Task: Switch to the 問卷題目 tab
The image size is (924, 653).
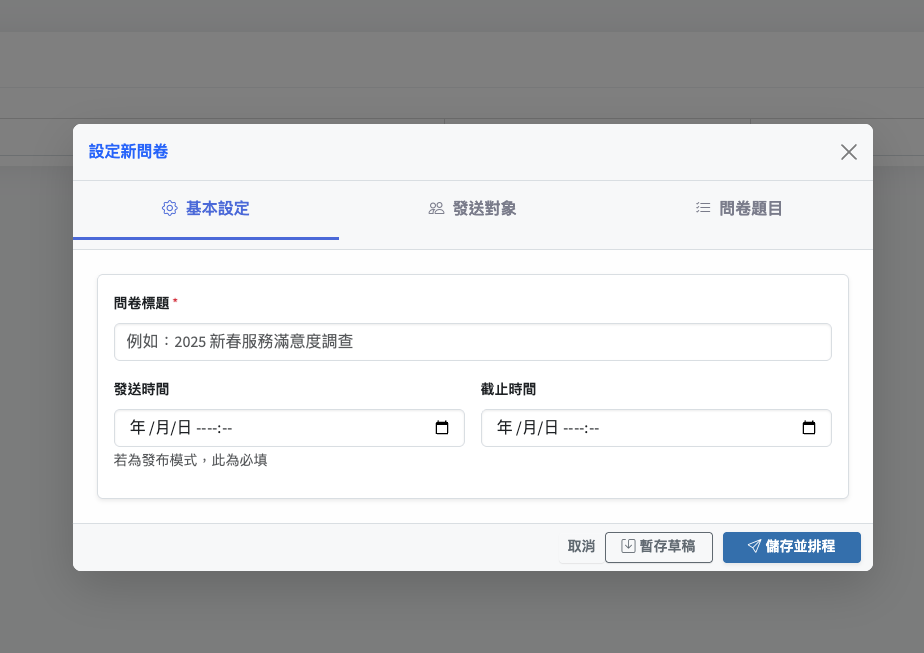Action: [x=739, y=209]
